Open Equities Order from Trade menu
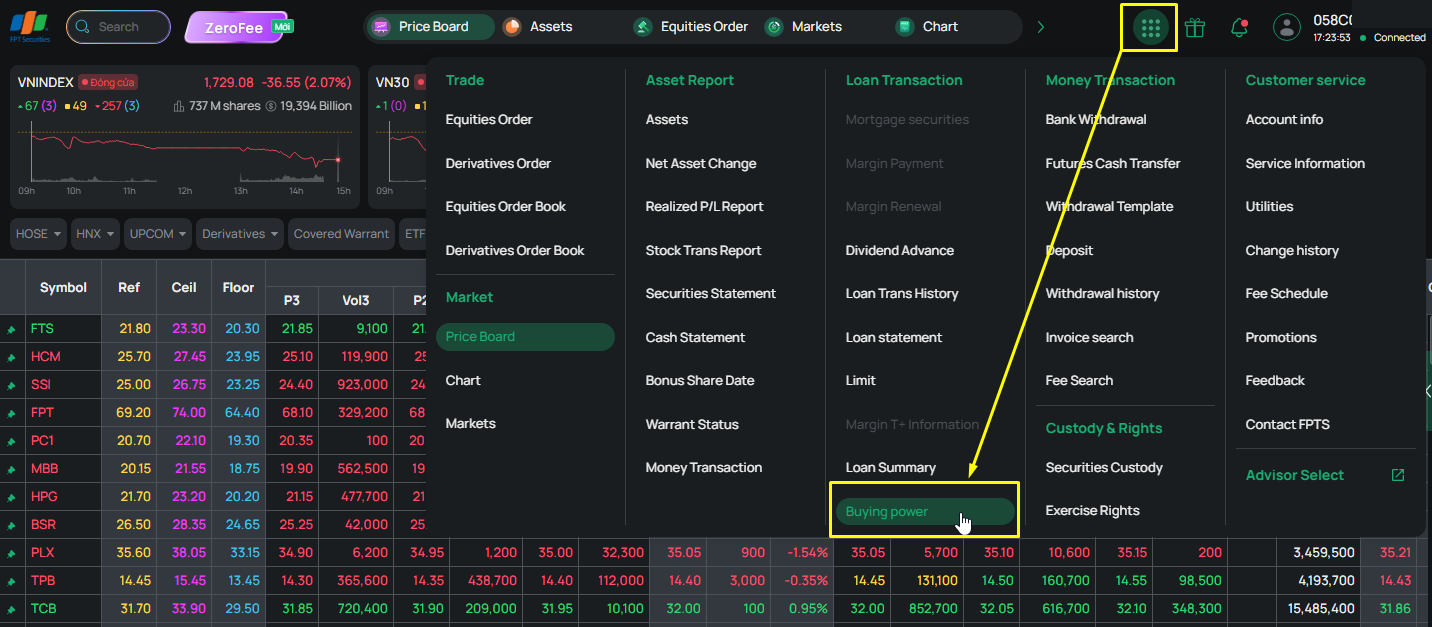 (x=489, y=119)
